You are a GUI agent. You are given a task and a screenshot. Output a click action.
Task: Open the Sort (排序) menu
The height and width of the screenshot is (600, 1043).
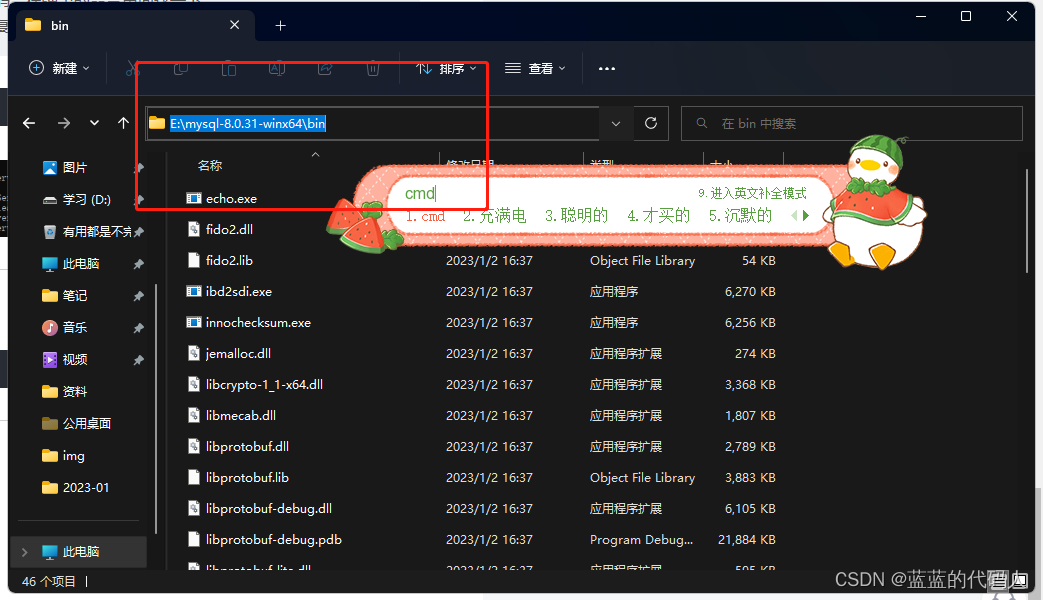click(446, 68)
